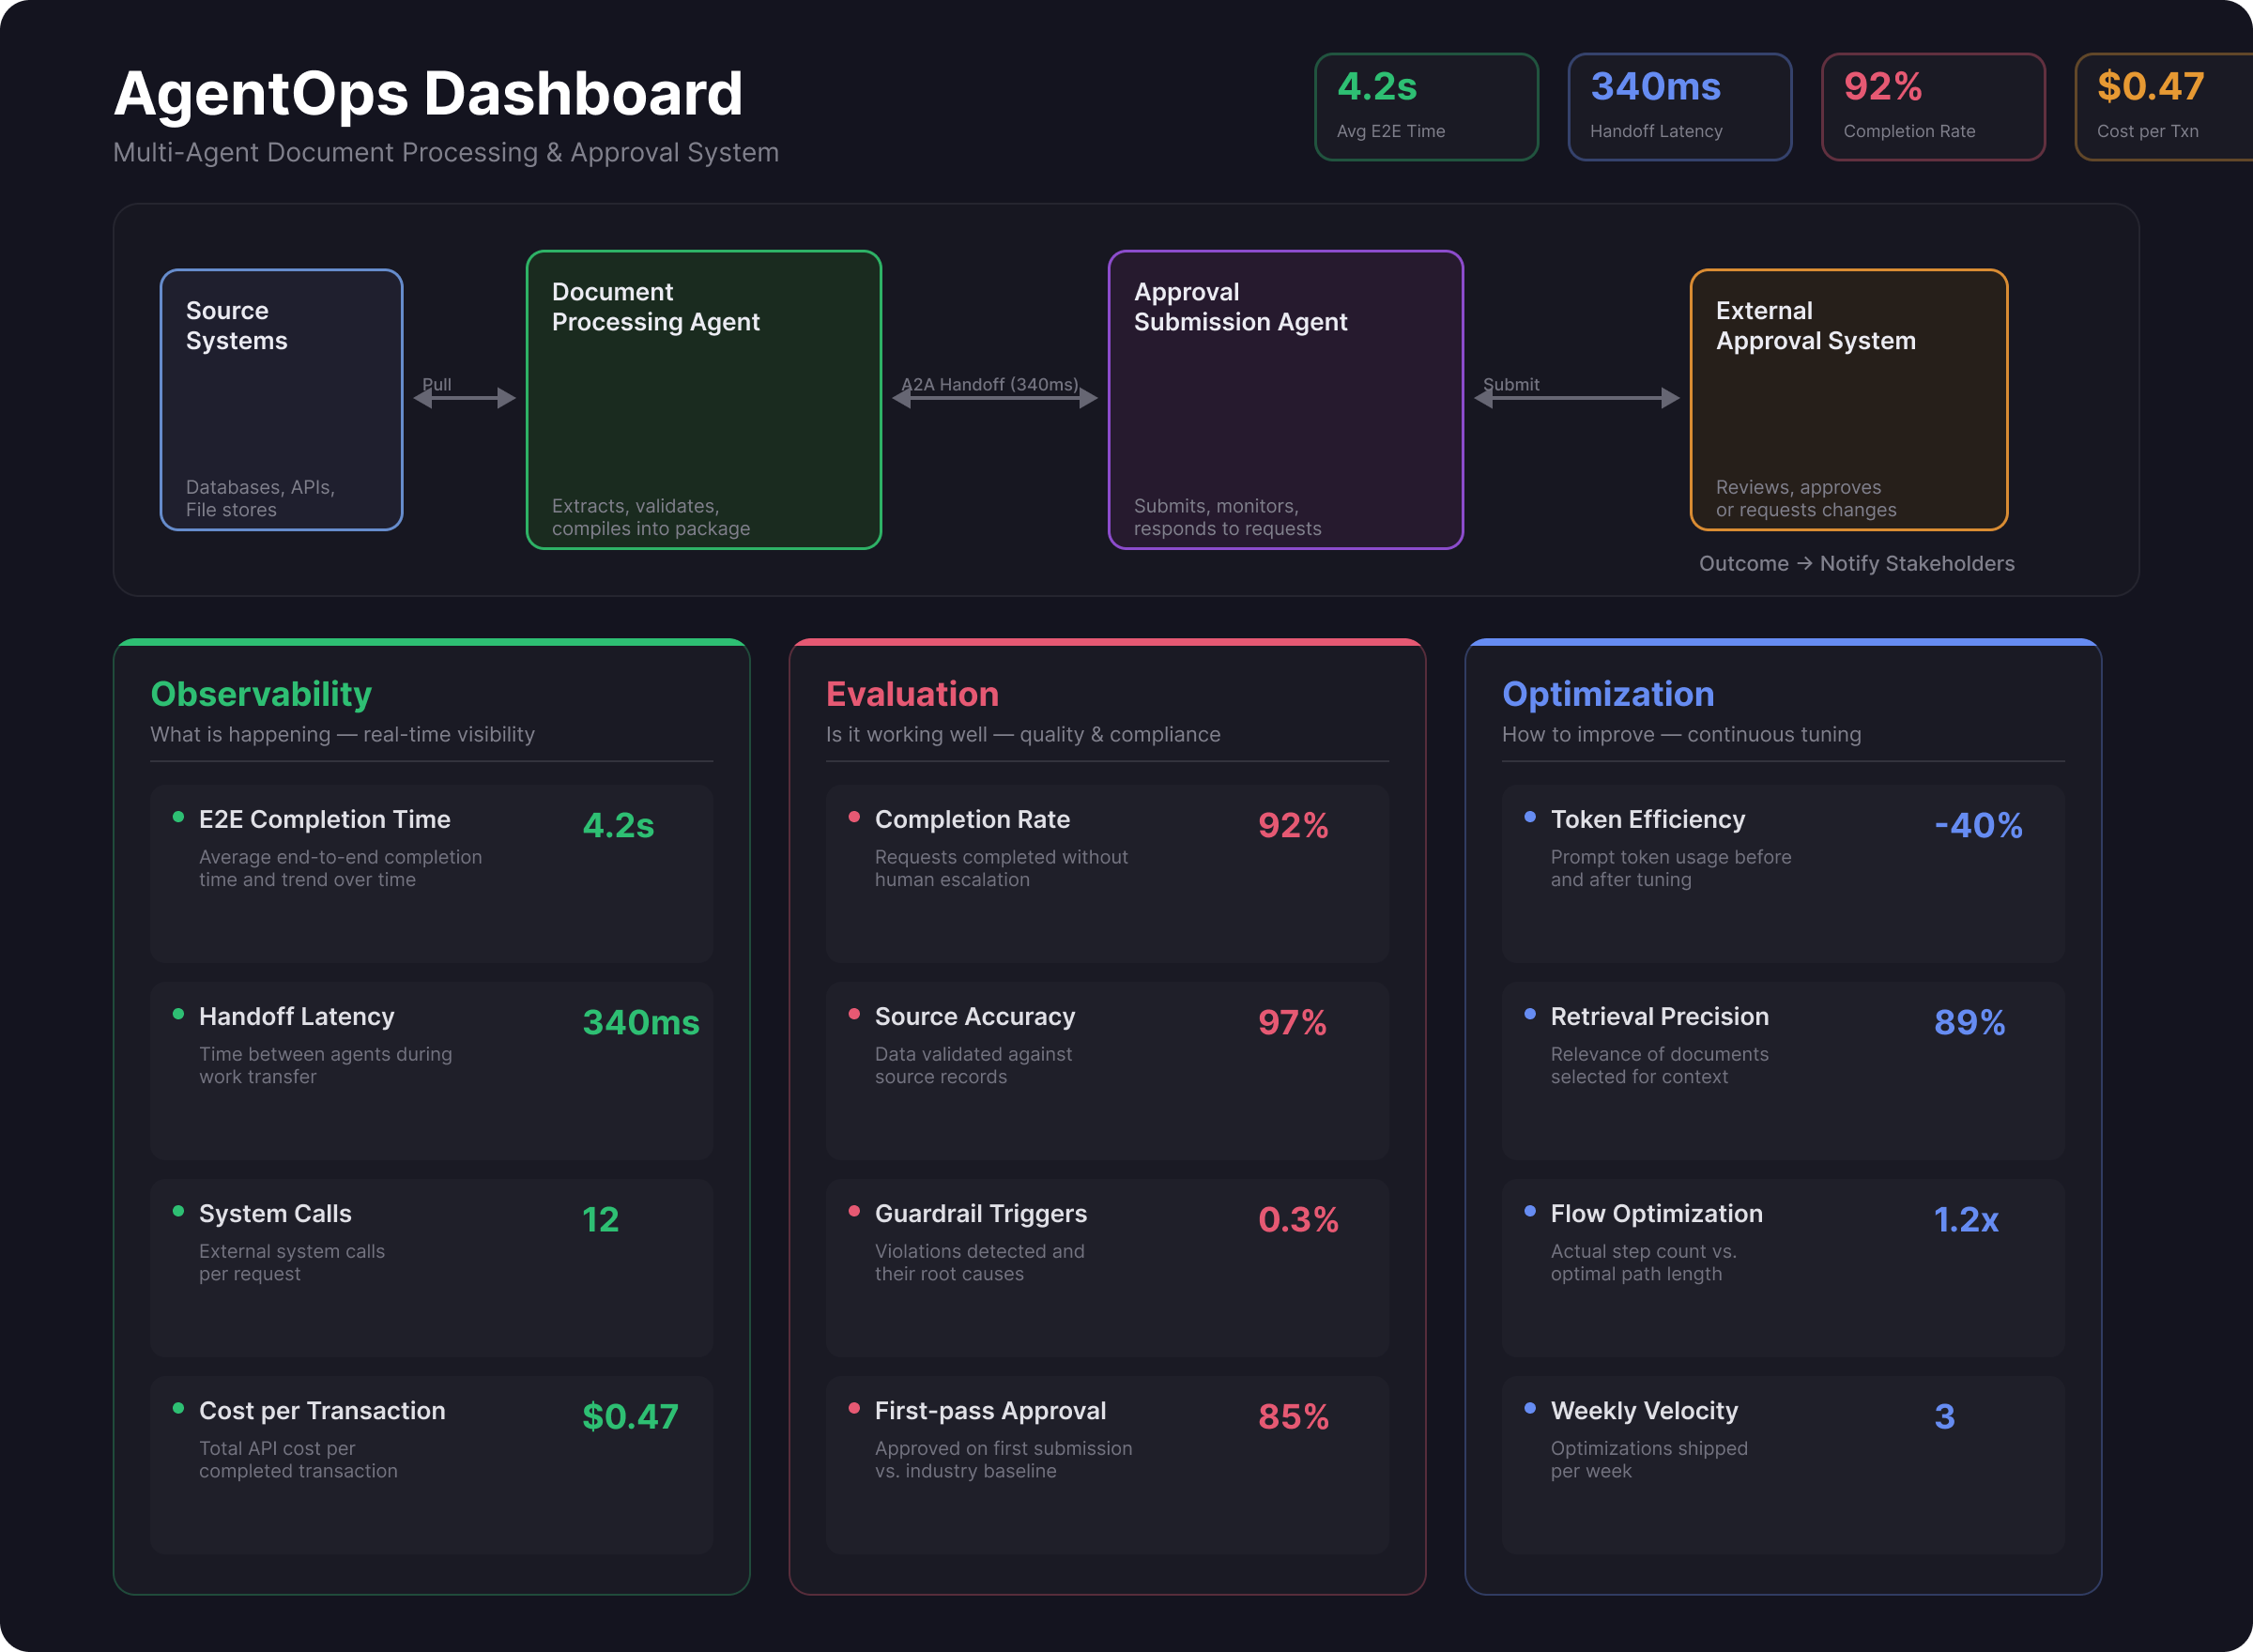Click the Weekly Velocity value 3
This screenshot has width=2253, height=1652.
click(x=1944, y=1416)
